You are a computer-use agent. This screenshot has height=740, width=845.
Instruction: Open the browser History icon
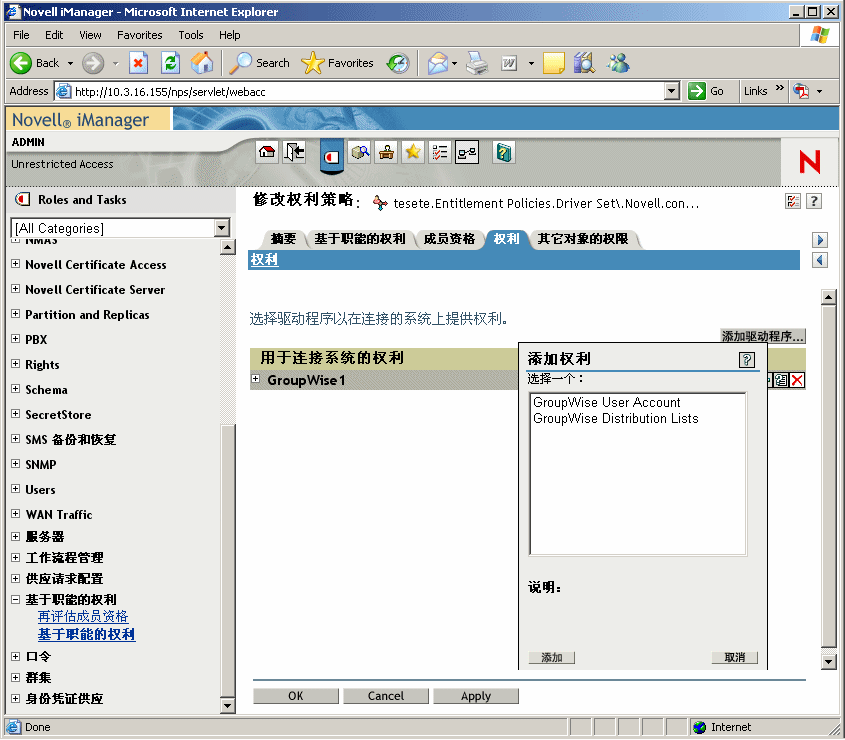click(x=398, y=63)
